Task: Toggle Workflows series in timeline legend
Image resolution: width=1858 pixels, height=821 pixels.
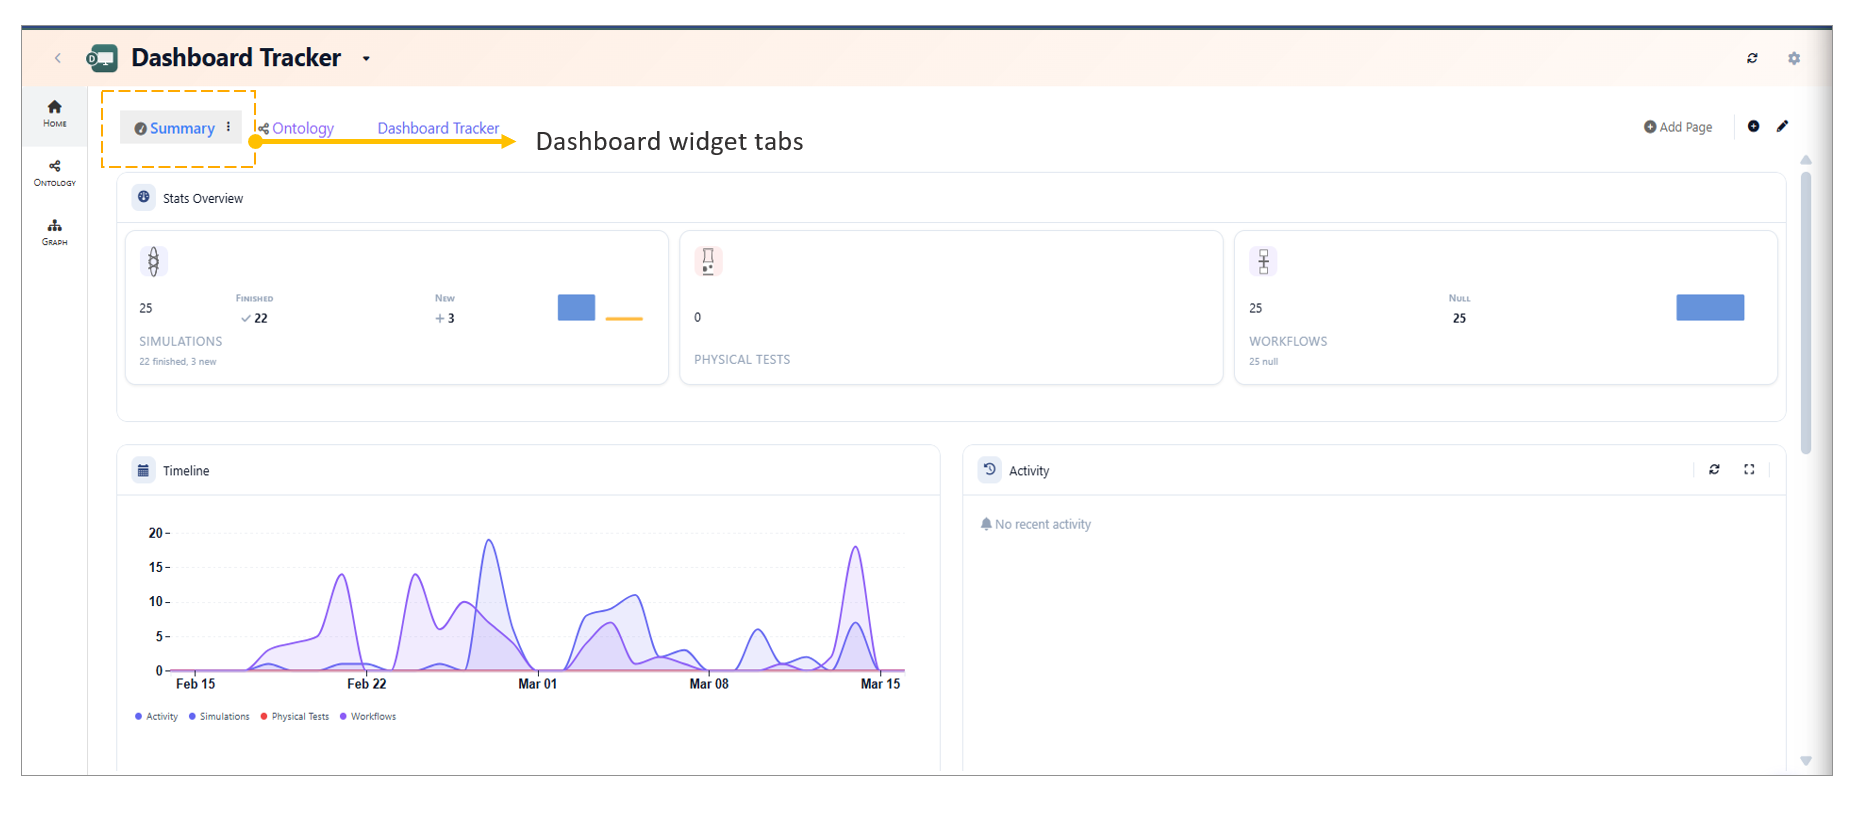Action: [x=368, y=717]
